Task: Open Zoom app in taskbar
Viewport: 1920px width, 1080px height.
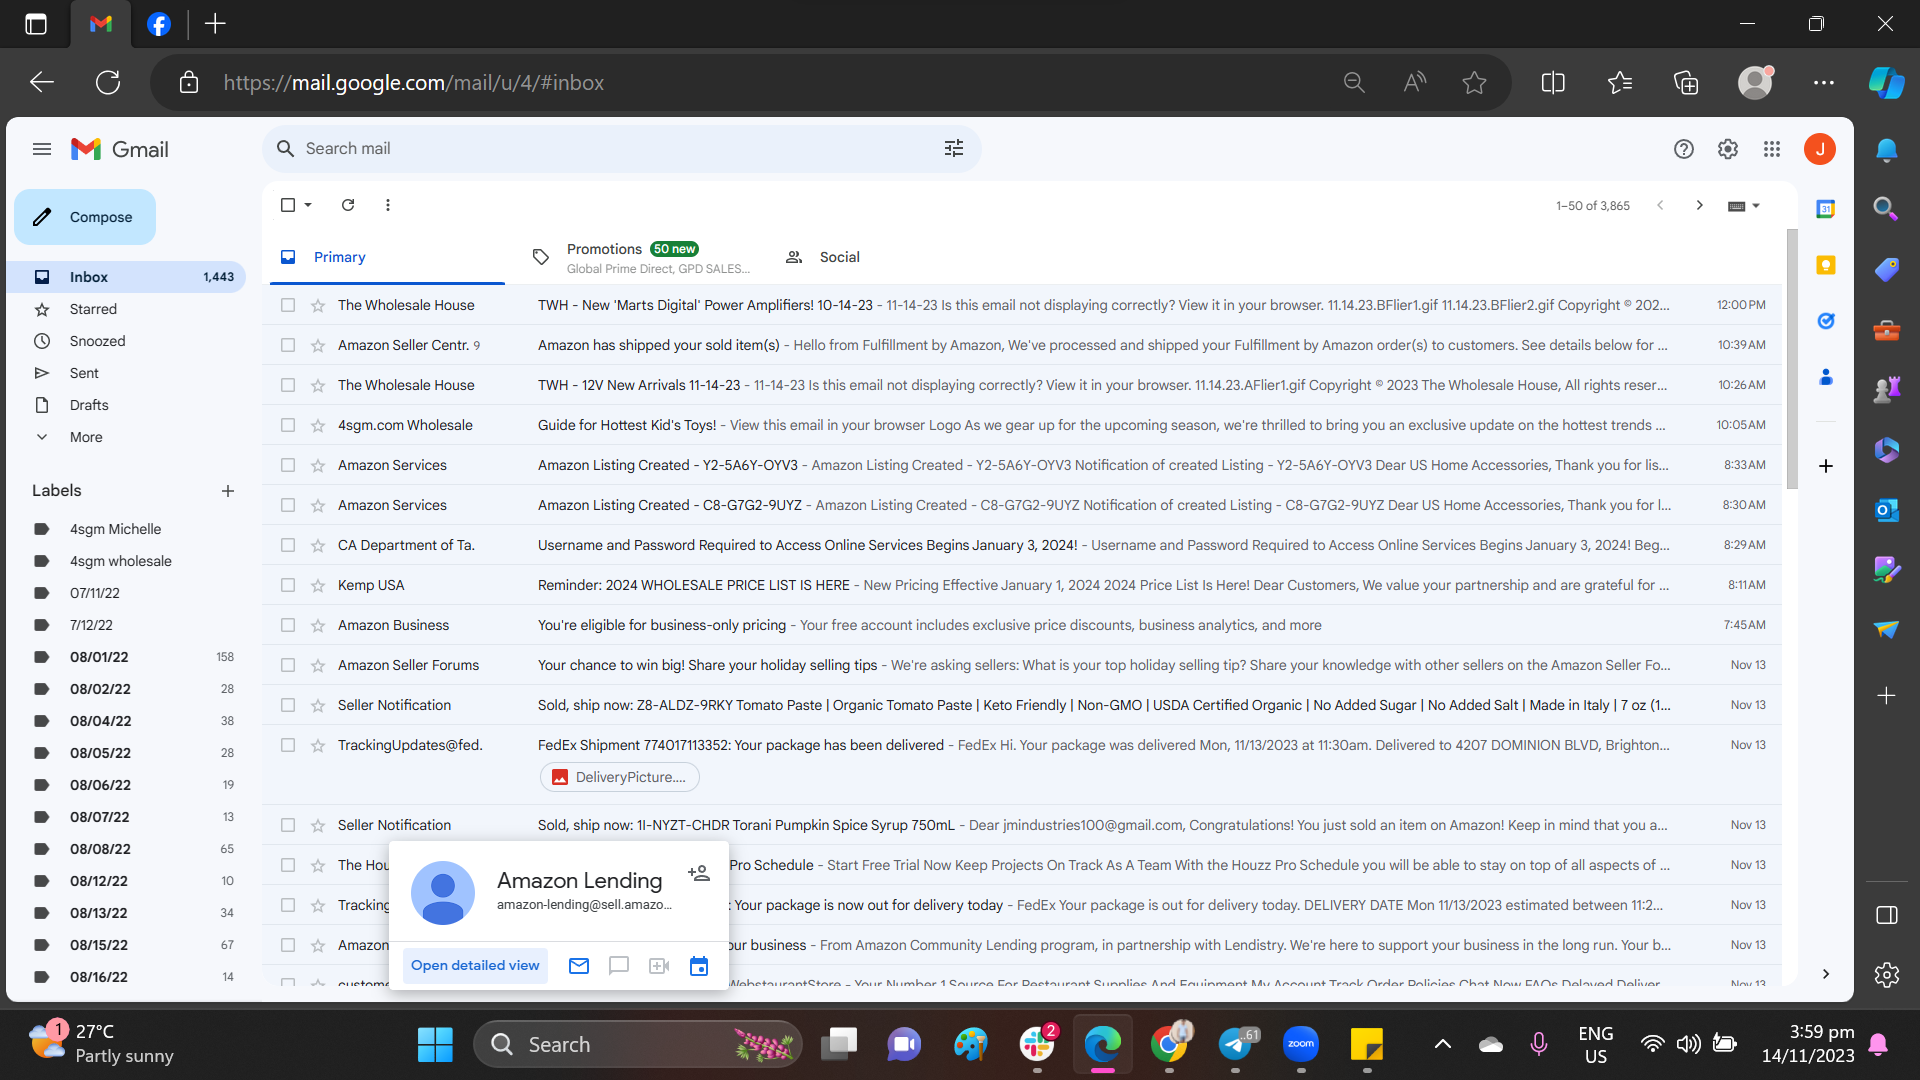Action: 1301,1044
